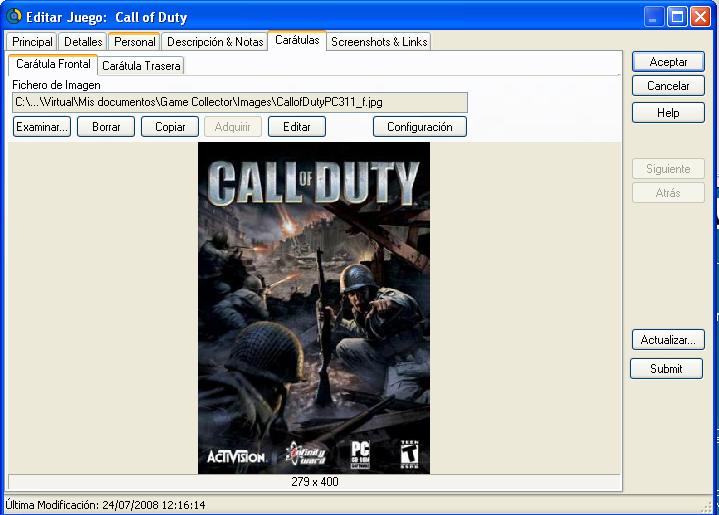Click the Submit button

pyautogui.click(x=666, y=369)
